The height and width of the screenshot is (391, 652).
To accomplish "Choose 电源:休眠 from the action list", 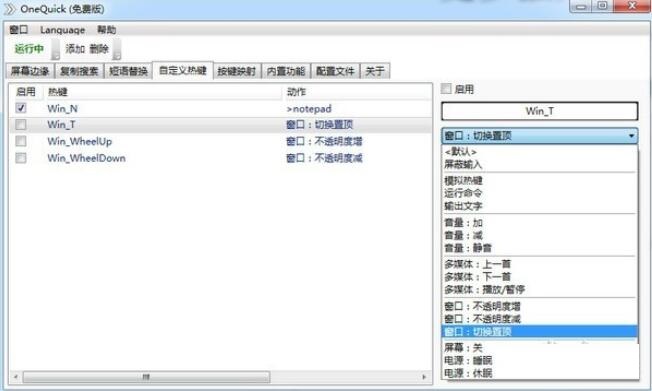I will tap(539, 373).
